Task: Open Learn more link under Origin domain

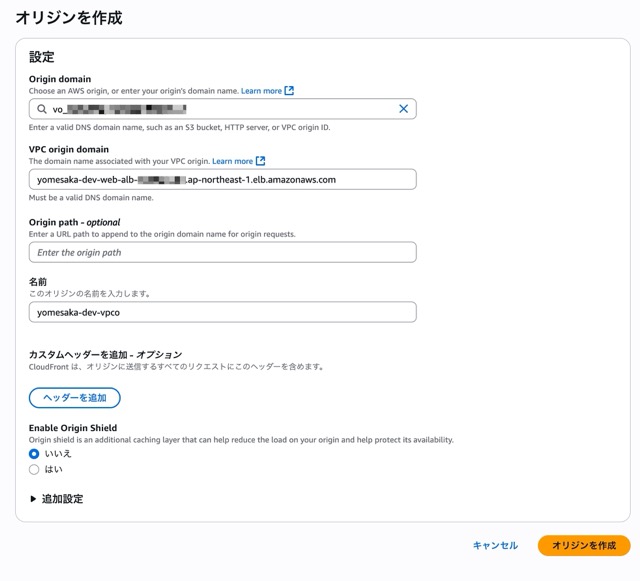Action: [x=261, y=91]
